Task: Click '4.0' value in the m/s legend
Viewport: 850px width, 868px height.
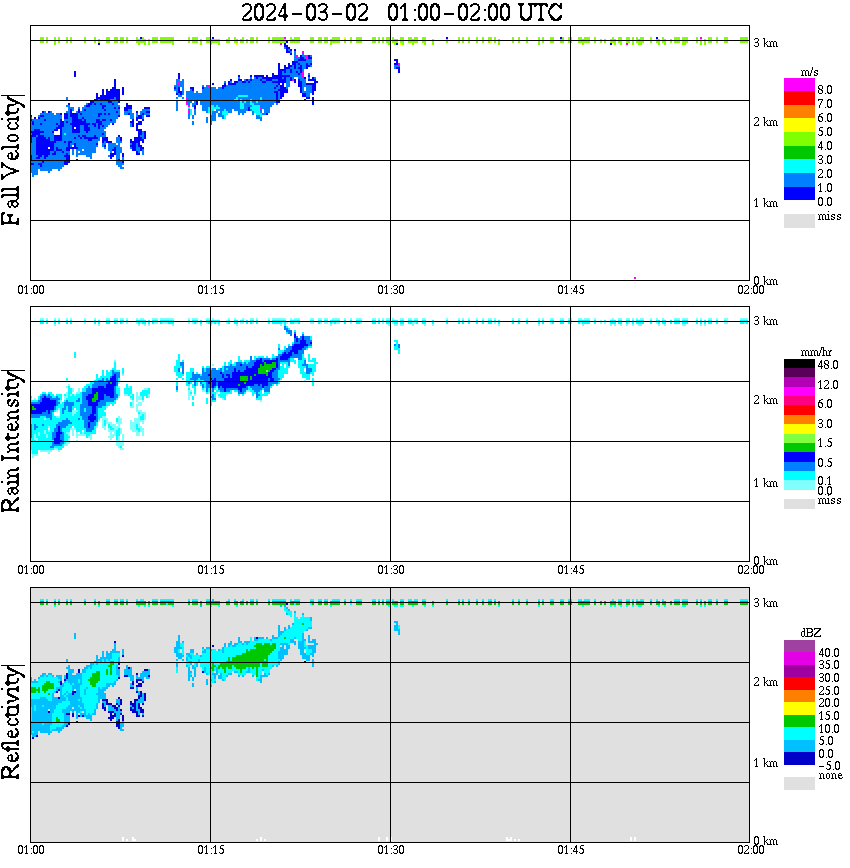Action: [825, 146]
